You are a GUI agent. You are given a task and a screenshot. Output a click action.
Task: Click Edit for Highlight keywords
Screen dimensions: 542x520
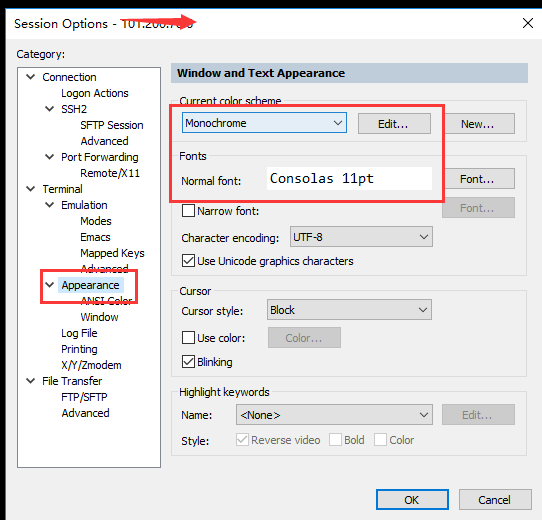click(x=478, y=415)
